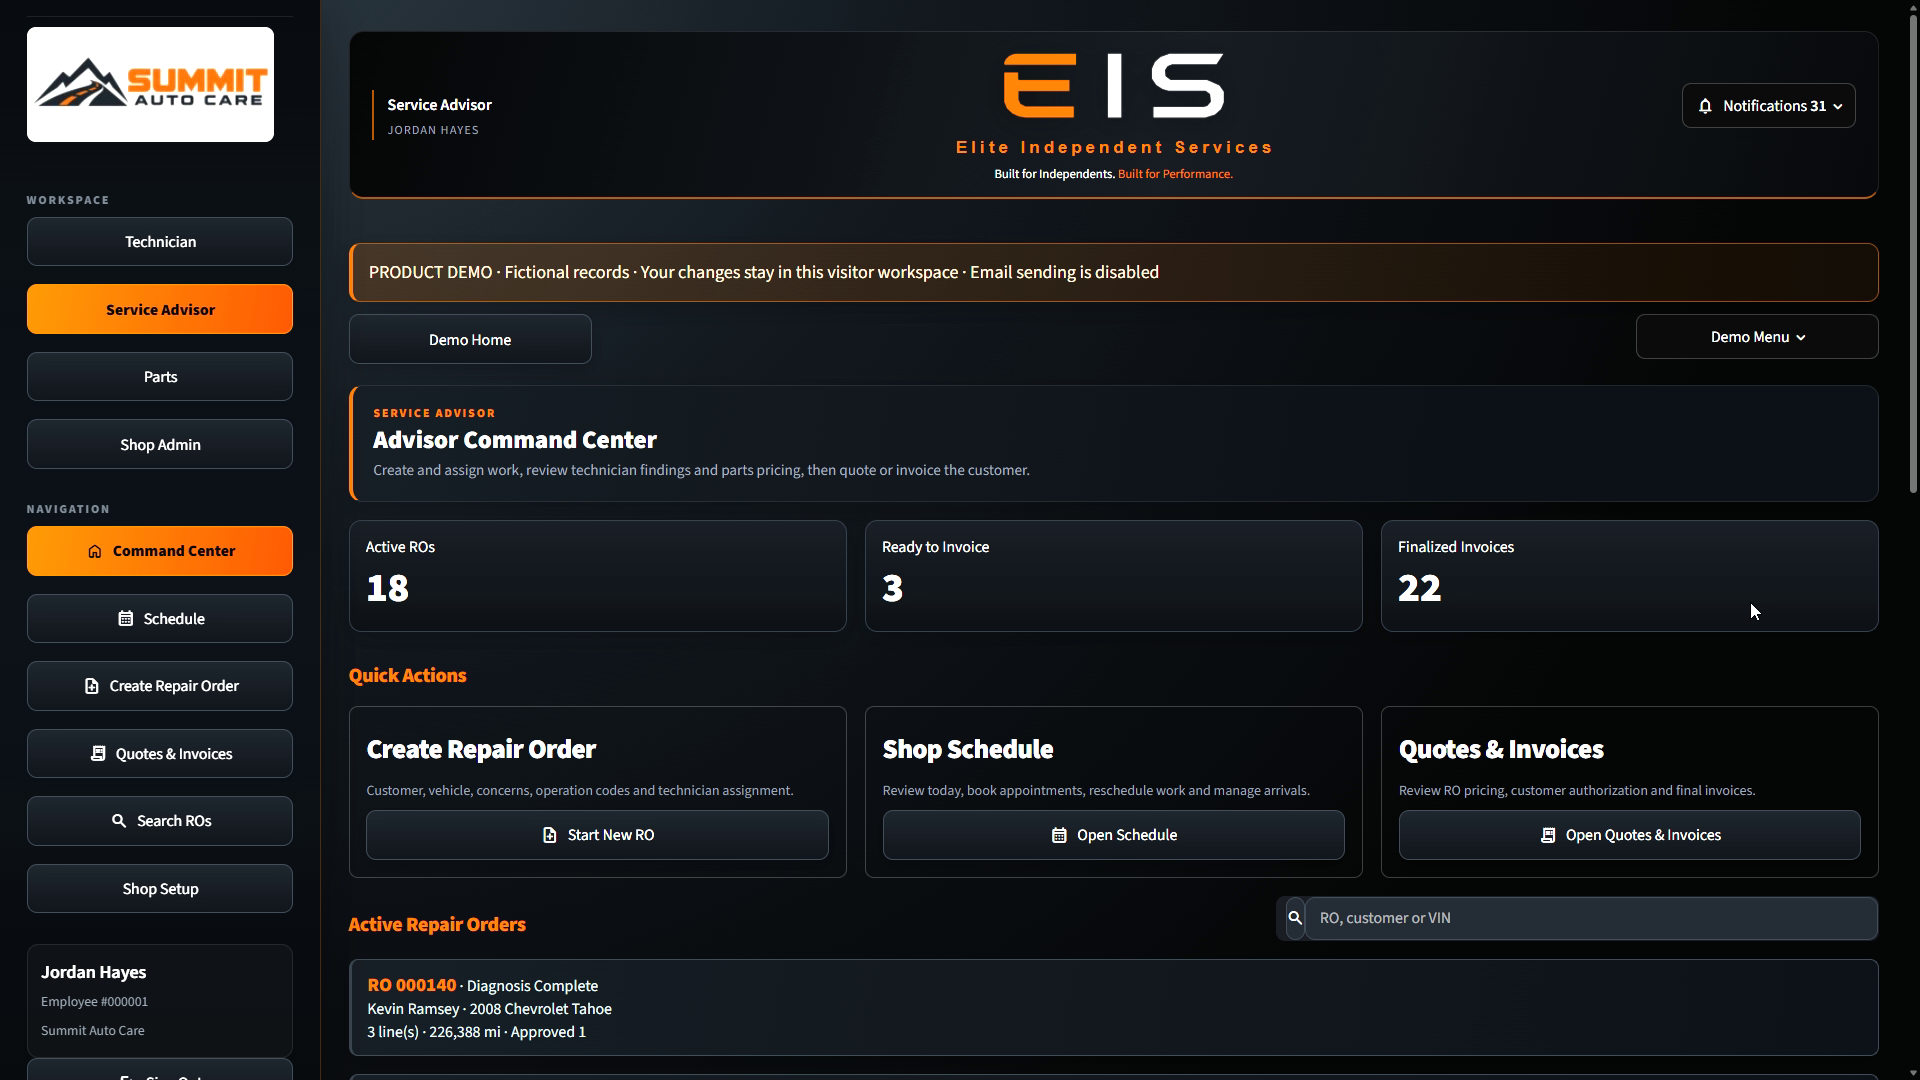The width and height of the screenshot is (1920, 1080).
Task: Open Schedule in the sidebar navigation
Action: [160, 619]
